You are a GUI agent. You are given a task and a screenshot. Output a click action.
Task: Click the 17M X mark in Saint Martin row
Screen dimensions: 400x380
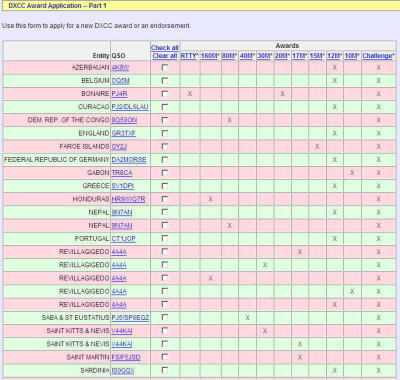click(300, 357)
